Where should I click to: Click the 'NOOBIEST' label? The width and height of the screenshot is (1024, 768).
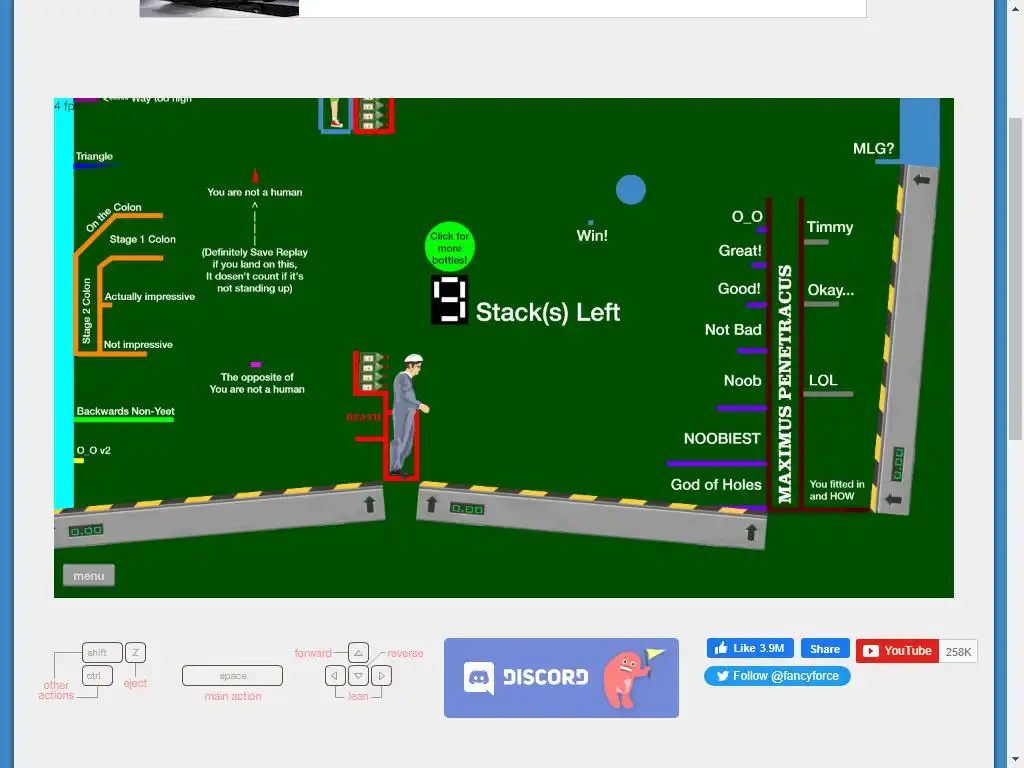(722, 439)
